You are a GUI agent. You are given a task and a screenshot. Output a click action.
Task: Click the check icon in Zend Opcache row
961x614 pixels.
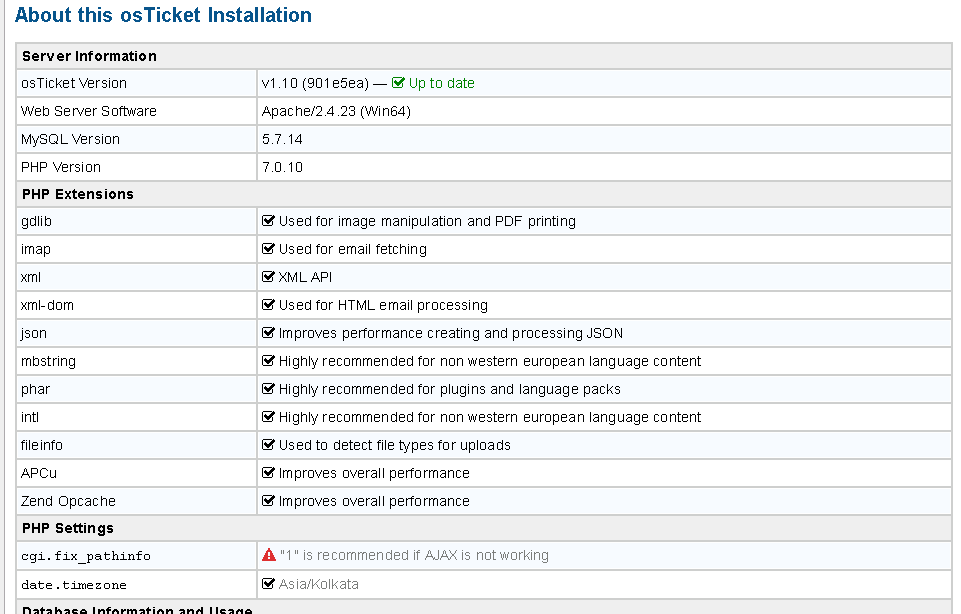[268, 501]
